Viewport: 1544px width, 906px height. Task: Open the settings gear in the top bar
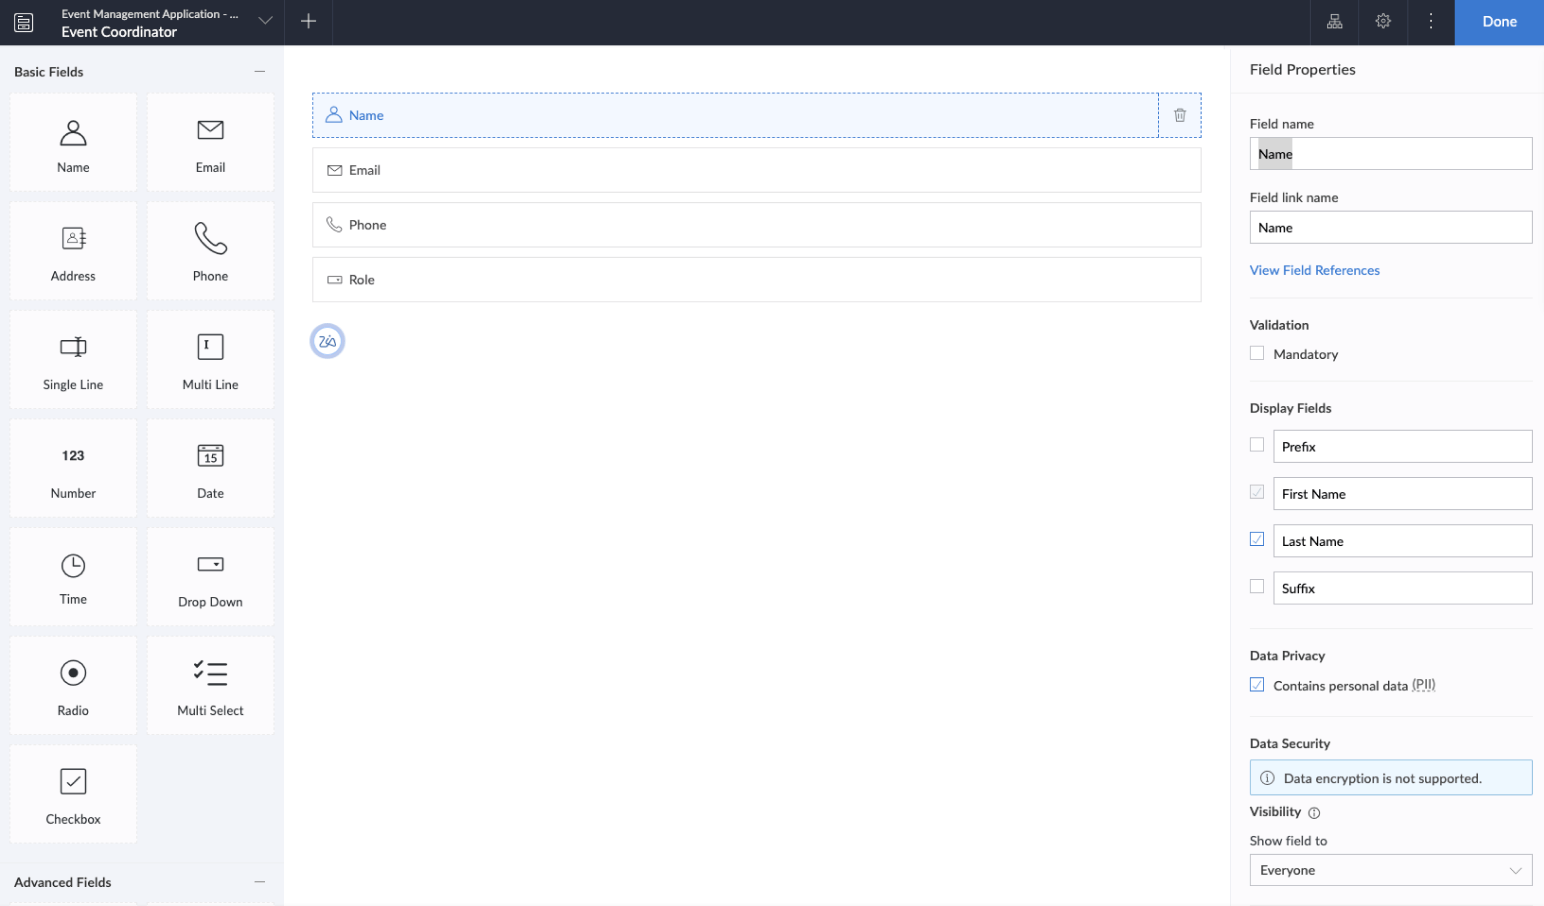coord(1382,21)
